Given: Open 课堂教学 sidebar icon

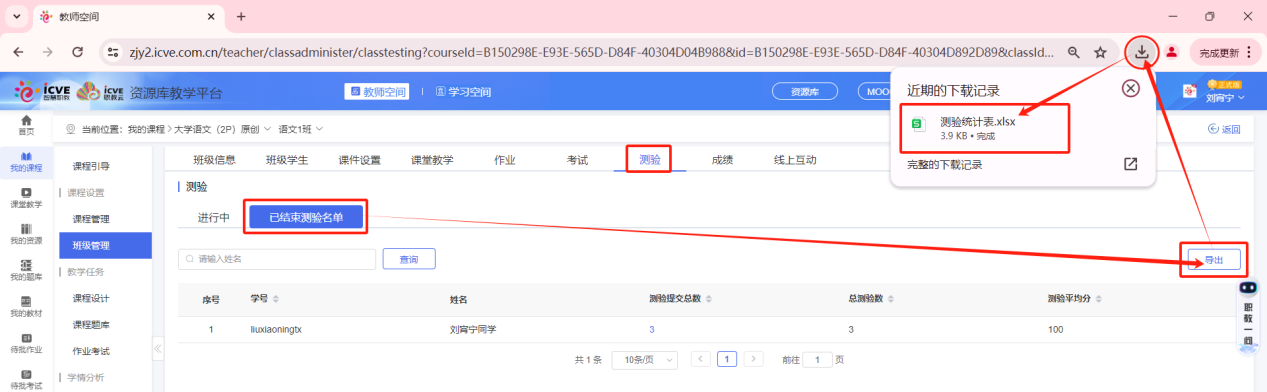Looking at the screenshot, I should coord(26,197).
